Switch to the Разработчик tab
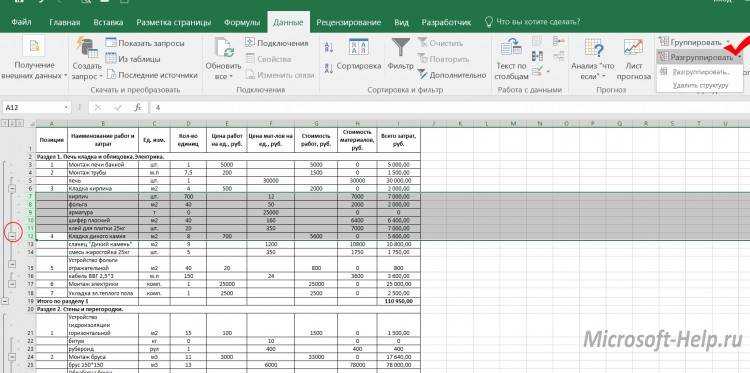 tap(446, 22)
